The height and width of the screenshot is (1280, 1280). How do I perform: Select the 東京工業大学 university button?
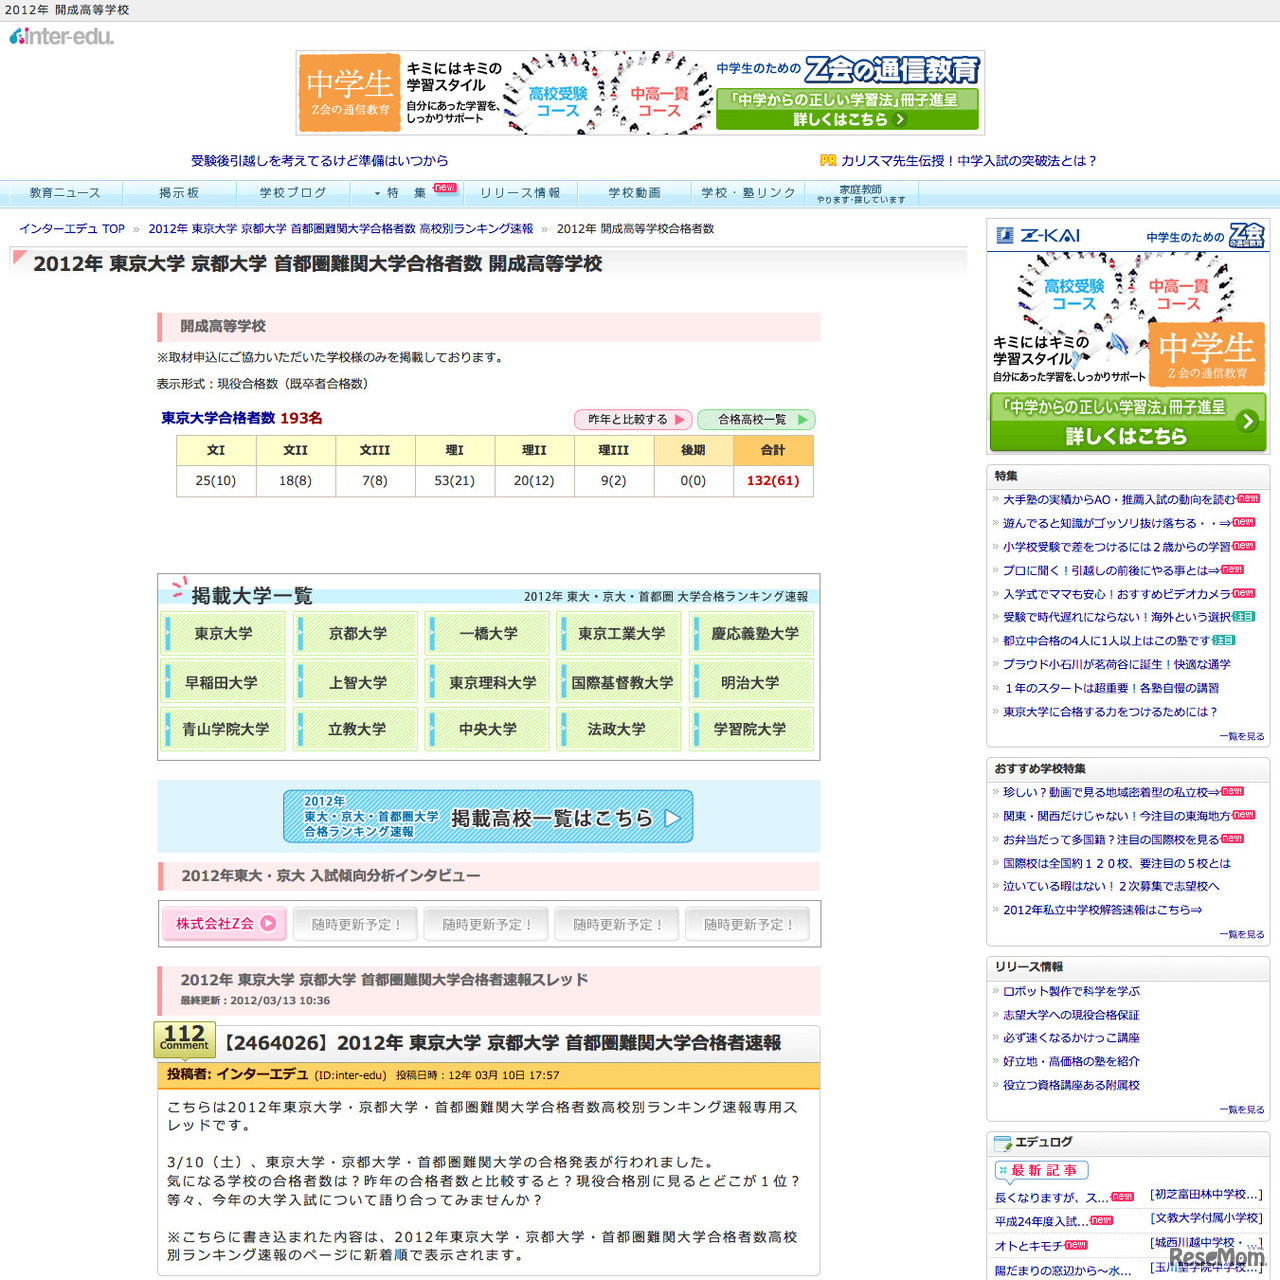[x=620, y=634]
